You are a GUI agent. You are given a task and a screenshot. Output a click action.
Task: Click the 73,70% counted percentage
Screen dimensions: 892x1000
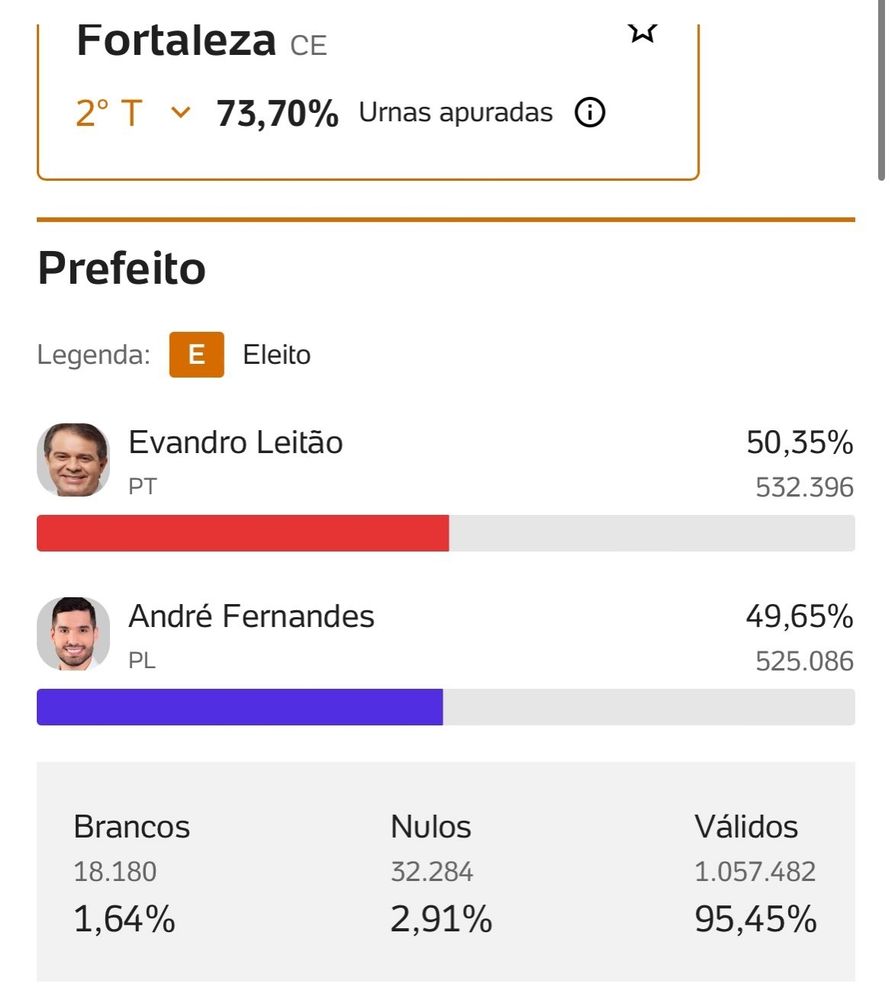click(x=278, y=114)
